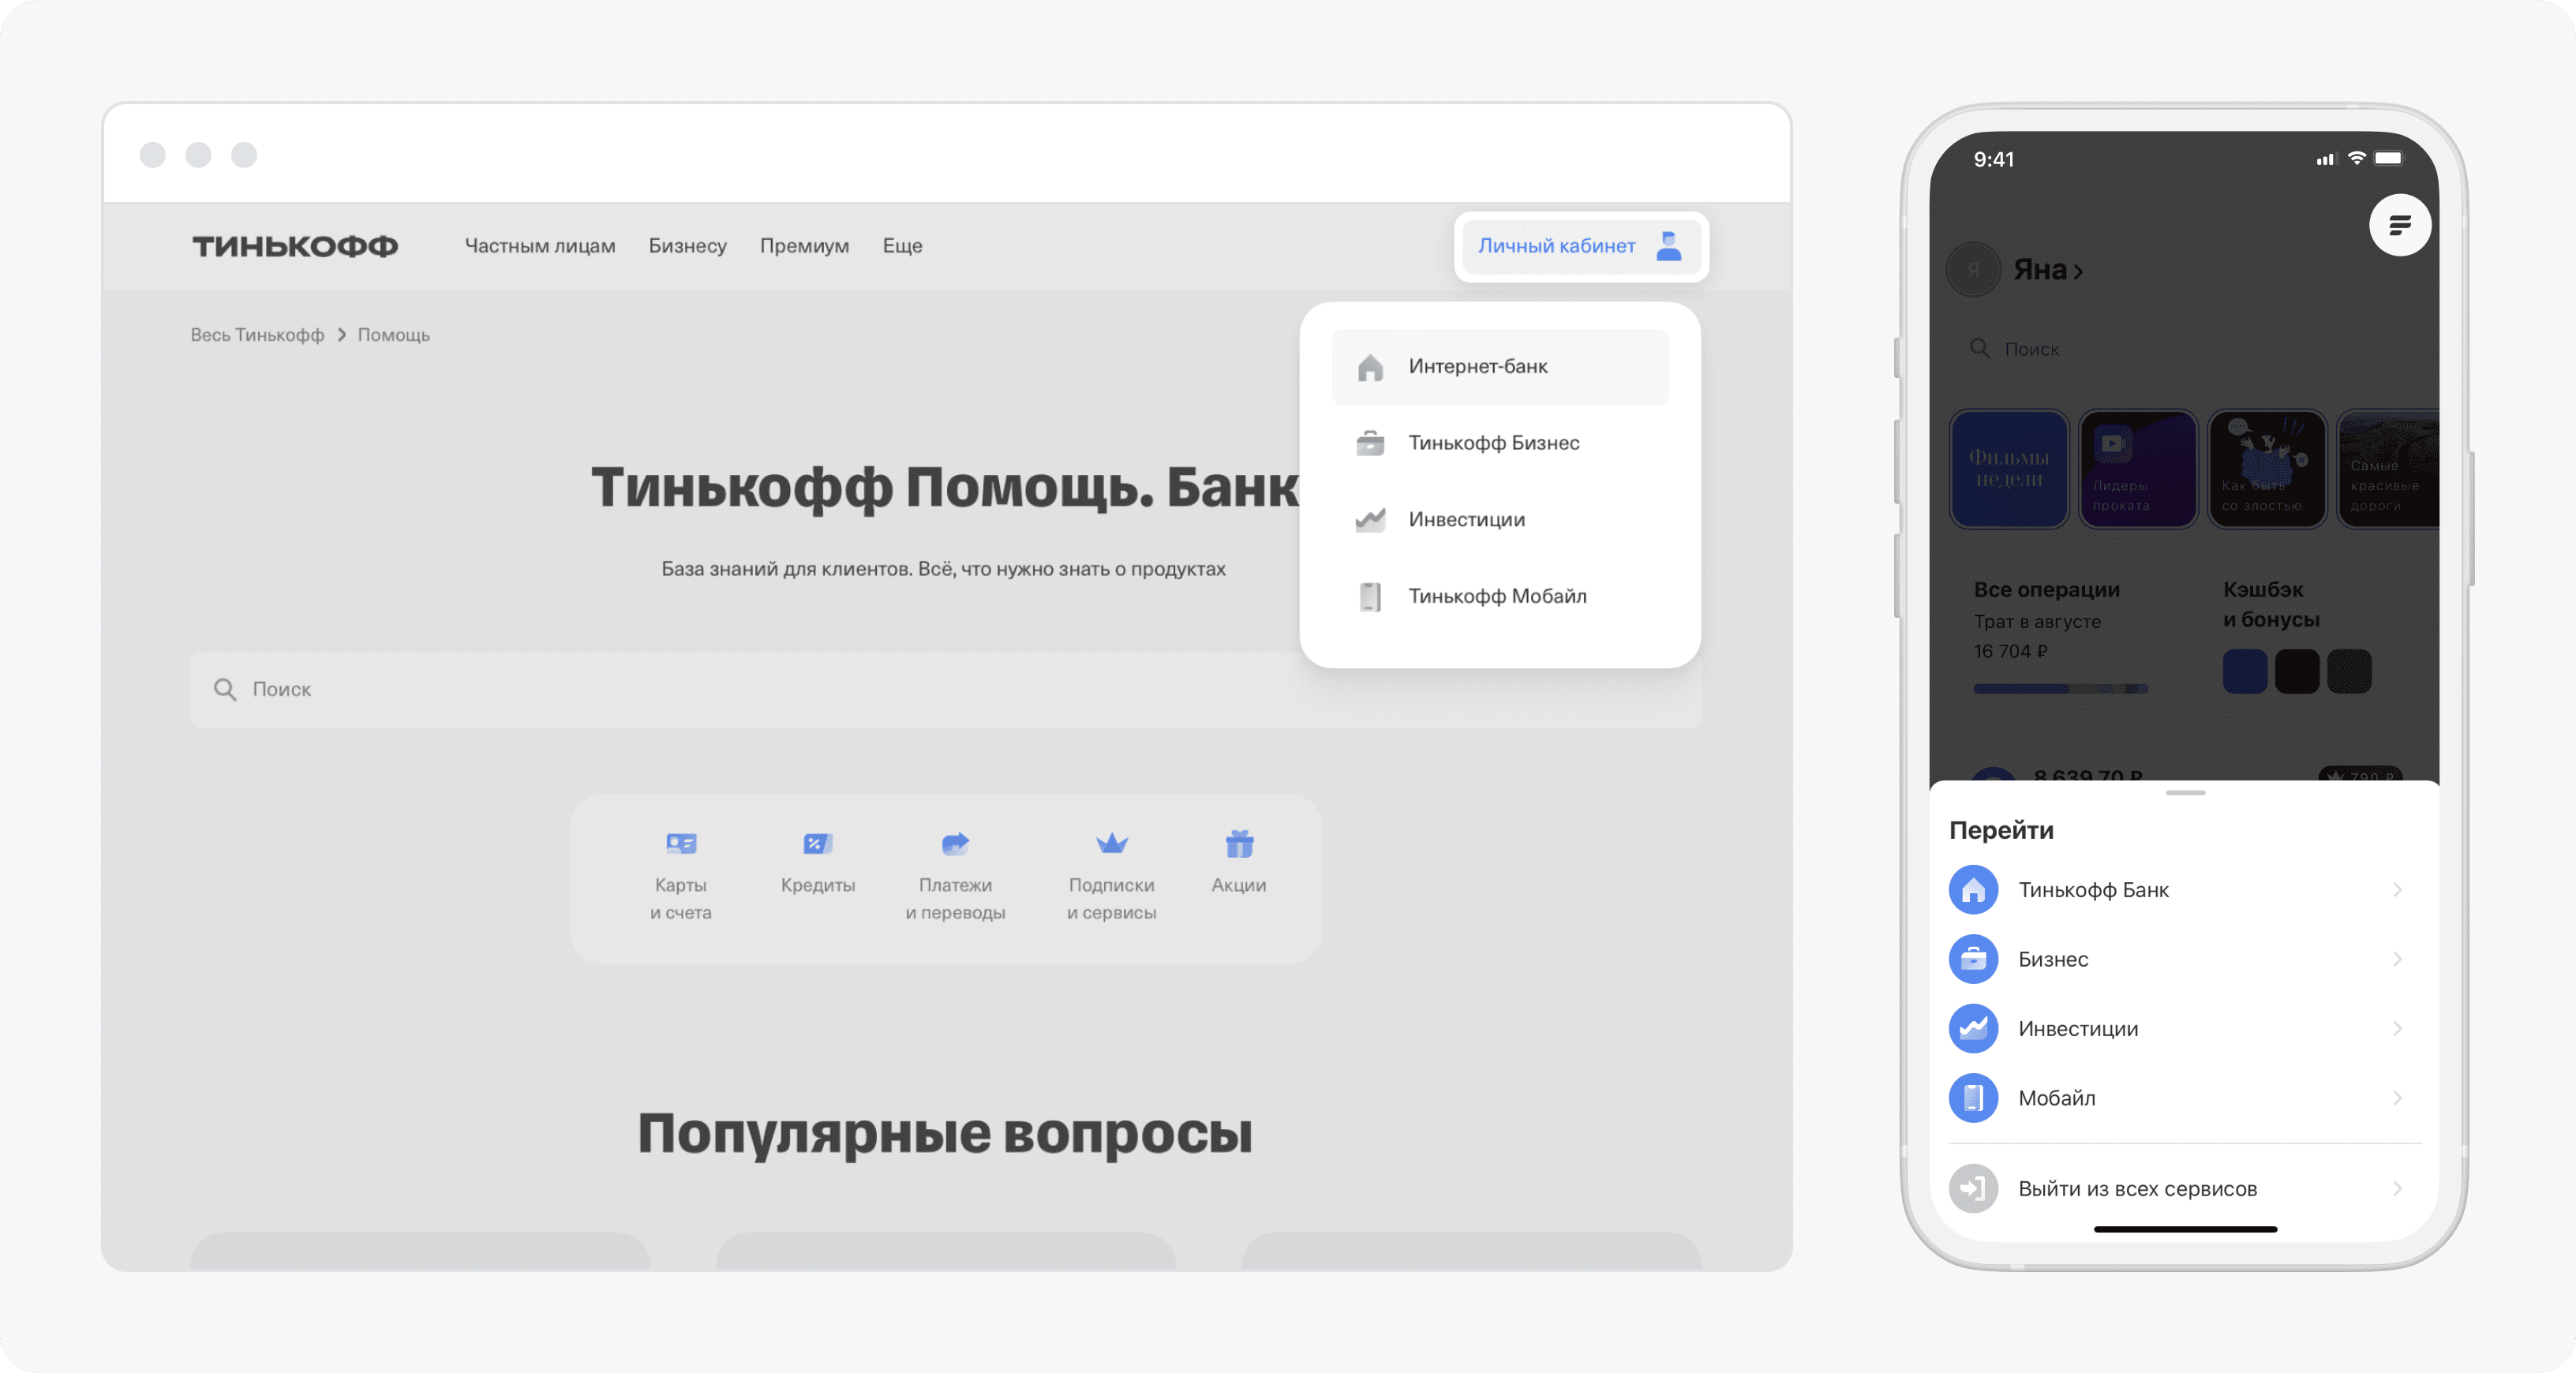Tap the blue chart icon for Инвестиции
The height and width of the screenshot is (1373, 2576).
pos(1973,1029)
